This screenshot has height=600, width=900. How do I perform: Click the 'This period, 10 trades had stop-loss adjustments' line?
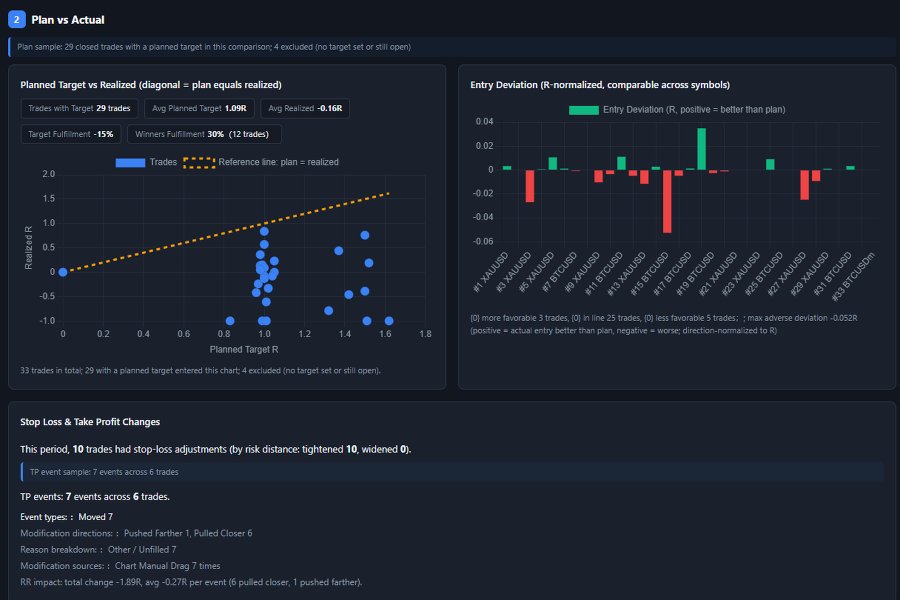tap(216, 450)
